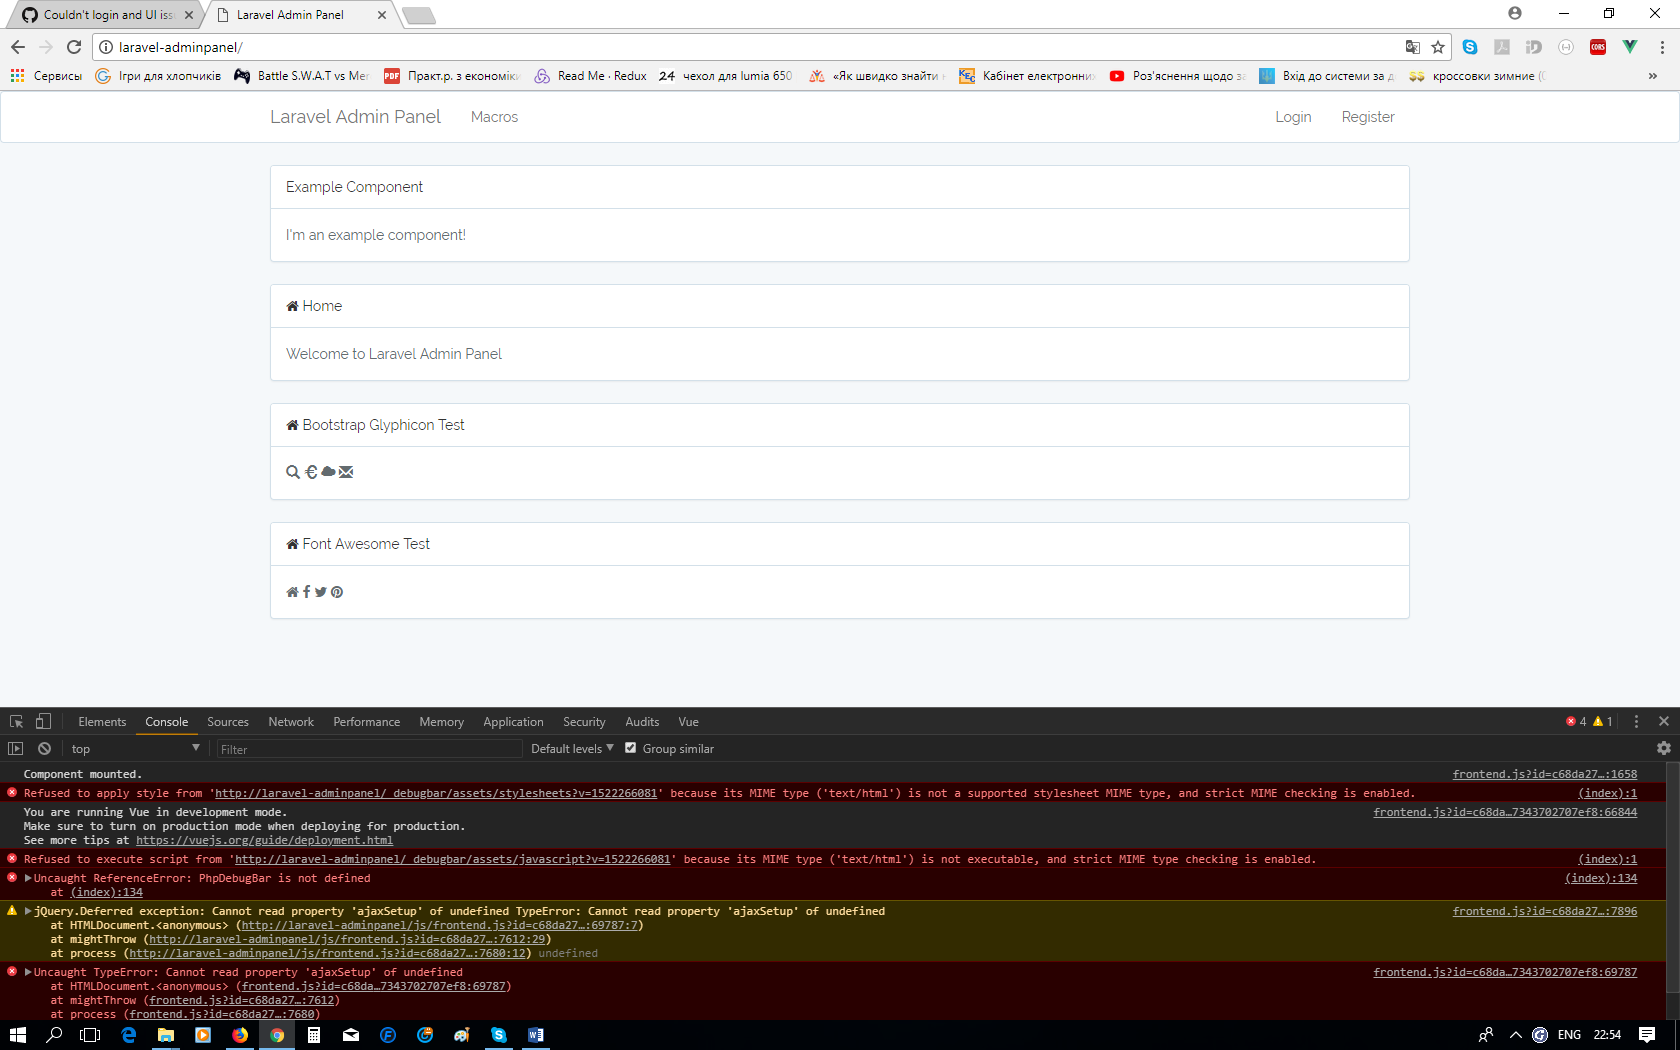Open the DevTools settings gear
The image size is (1680, 1050).
point(1663,748)
